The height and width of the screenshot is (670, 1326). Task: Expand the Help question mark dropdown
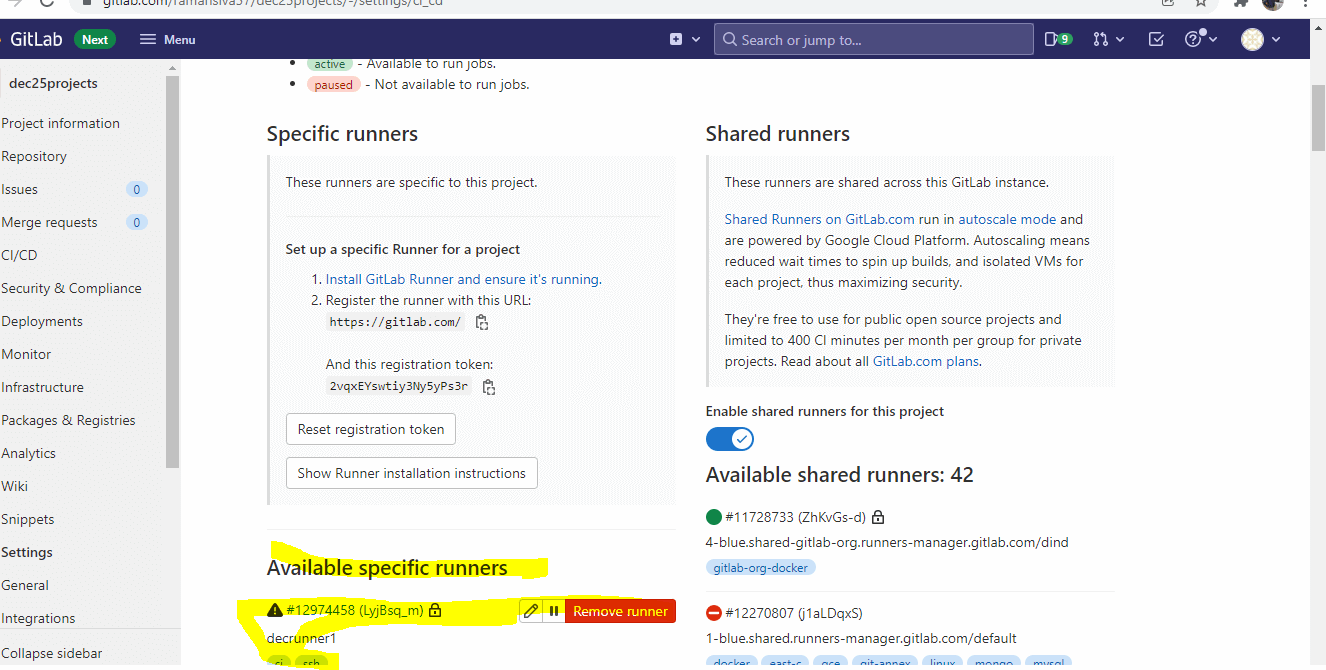1200,40
